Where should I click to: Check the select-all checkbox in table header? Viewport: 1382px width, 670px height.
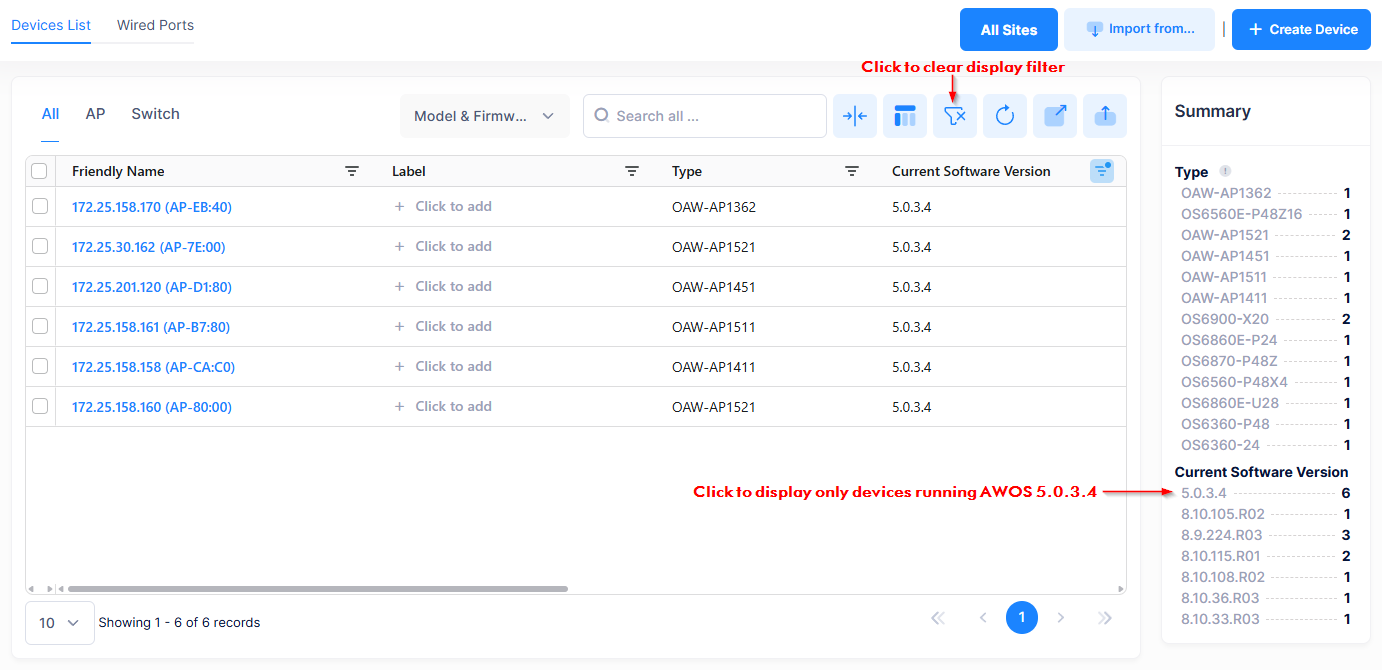click(40, 171)
